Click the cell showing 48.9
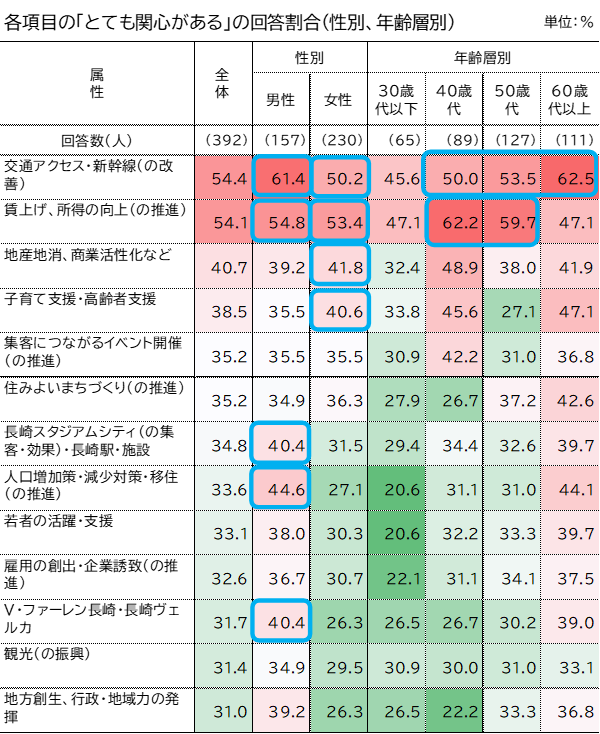The width and height of the screenshot is (600, 734). pyautogui.click(x=454, y=267)
